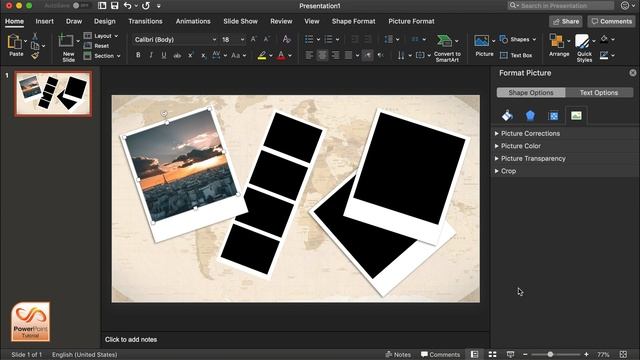Image resolution: width=640 pixels, height=360 pixels.
Task: Click the Search in Presentation field
Action: click(560, 5)
